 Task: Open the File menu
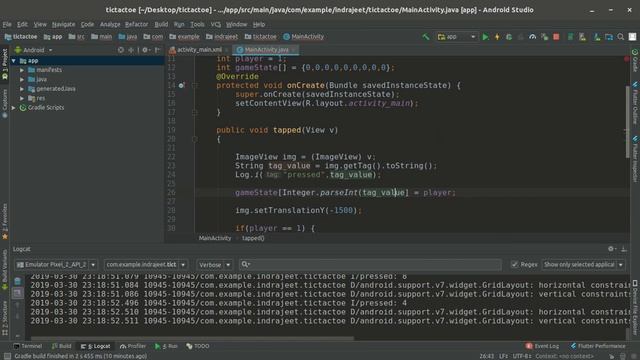pyautogui.click(x=7, y=24)
